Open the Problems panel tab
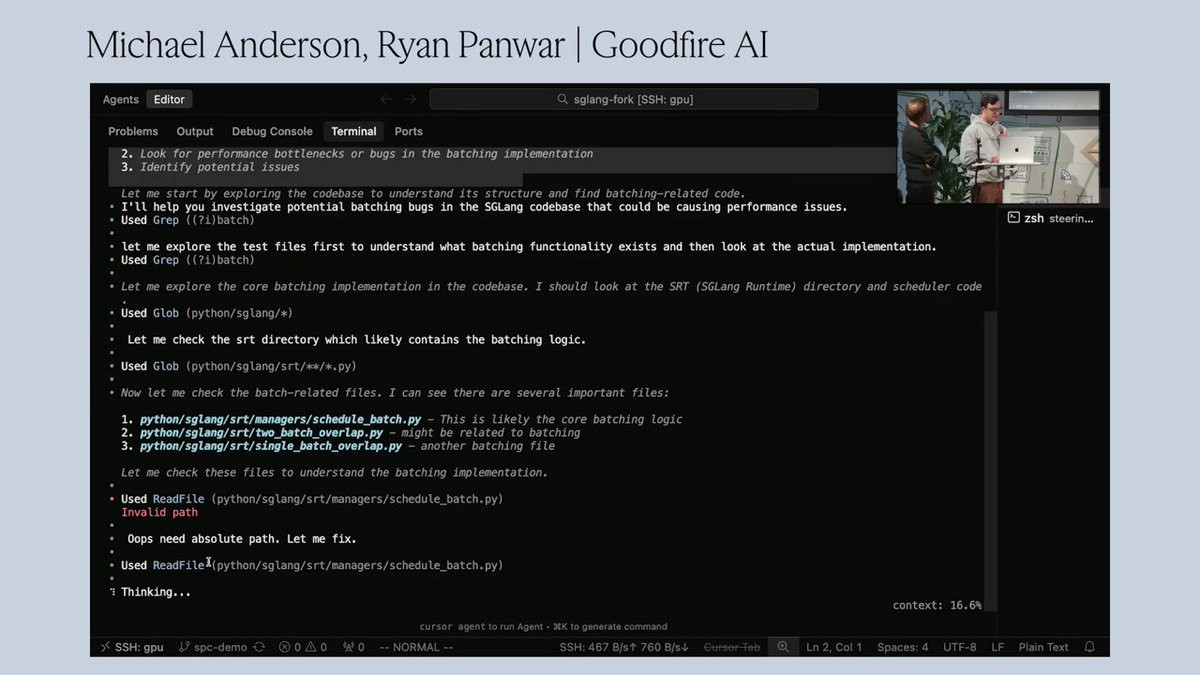 [133, 131]
